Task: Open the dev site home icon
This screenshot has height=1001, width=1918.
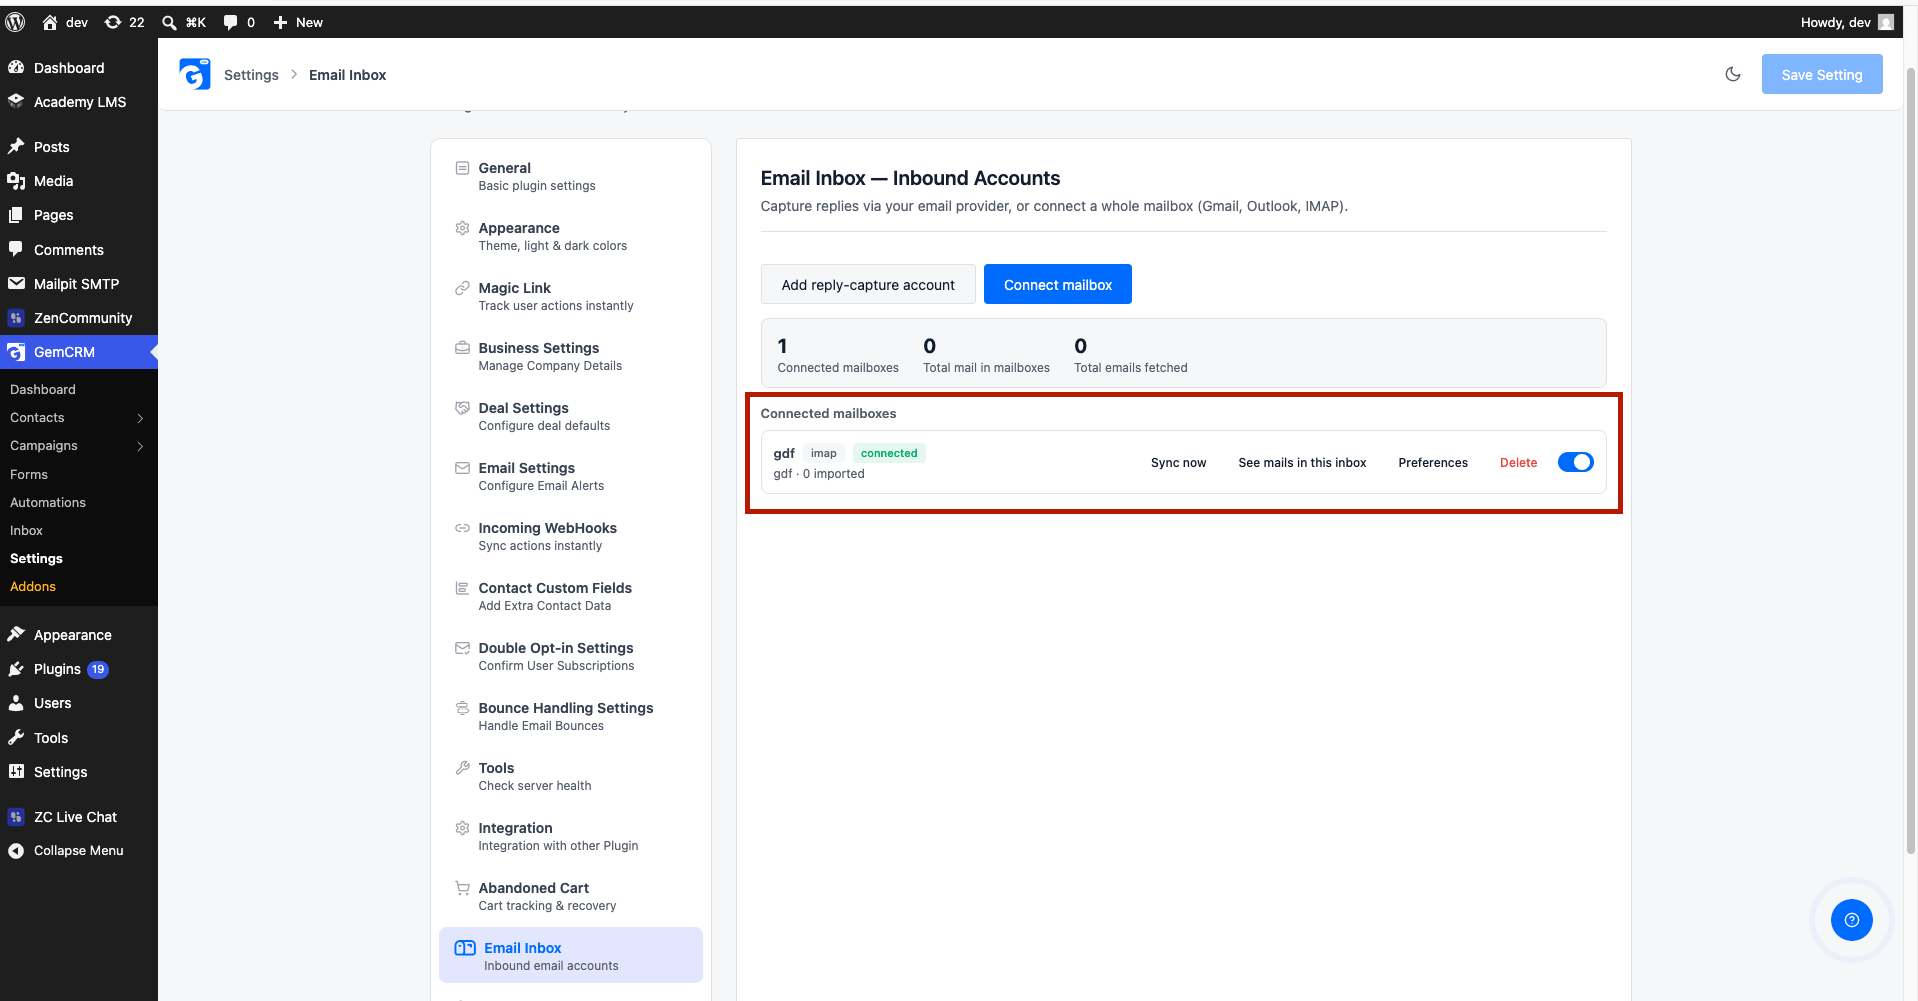Action: tap(50, 22)
